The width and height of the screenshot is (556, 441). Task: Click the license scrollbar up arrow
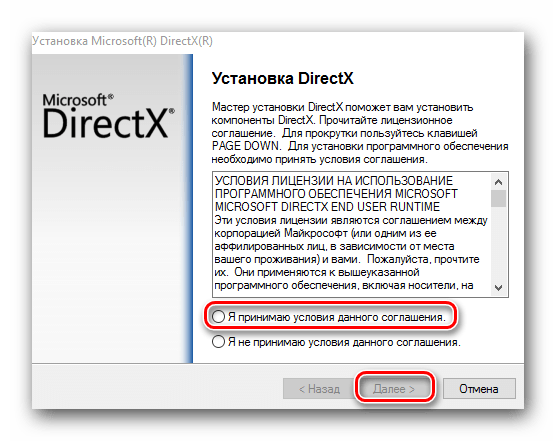(x=499, y=182)
